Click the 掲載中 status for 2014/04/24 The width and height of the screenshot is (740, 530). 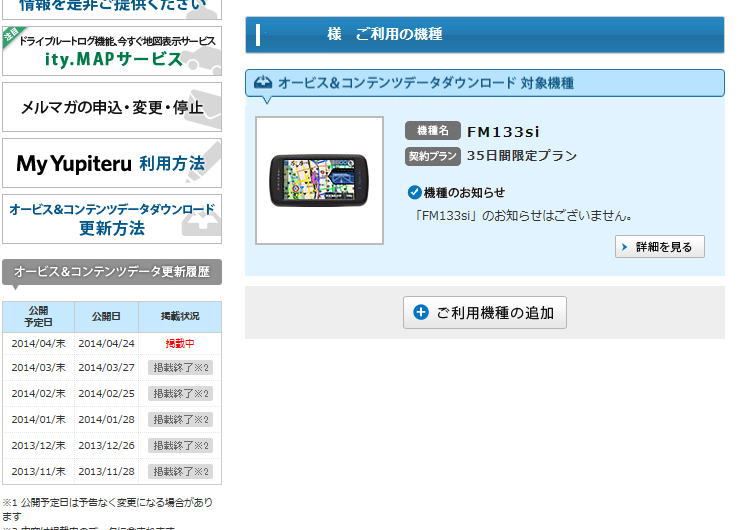click(x=180, y=344)
